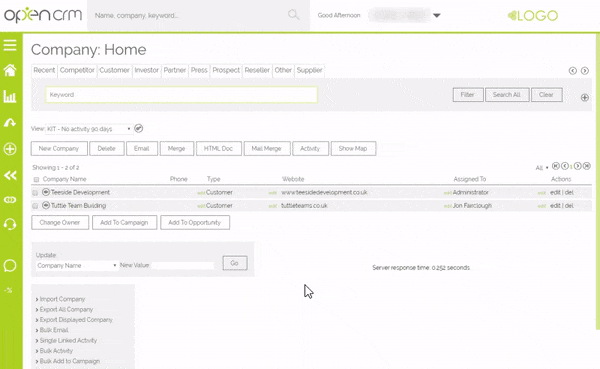The width and height of the screenshot is (600, 369).
Task: Open the View dropdown KIT - No activity
Action: (x=89, y=129)
